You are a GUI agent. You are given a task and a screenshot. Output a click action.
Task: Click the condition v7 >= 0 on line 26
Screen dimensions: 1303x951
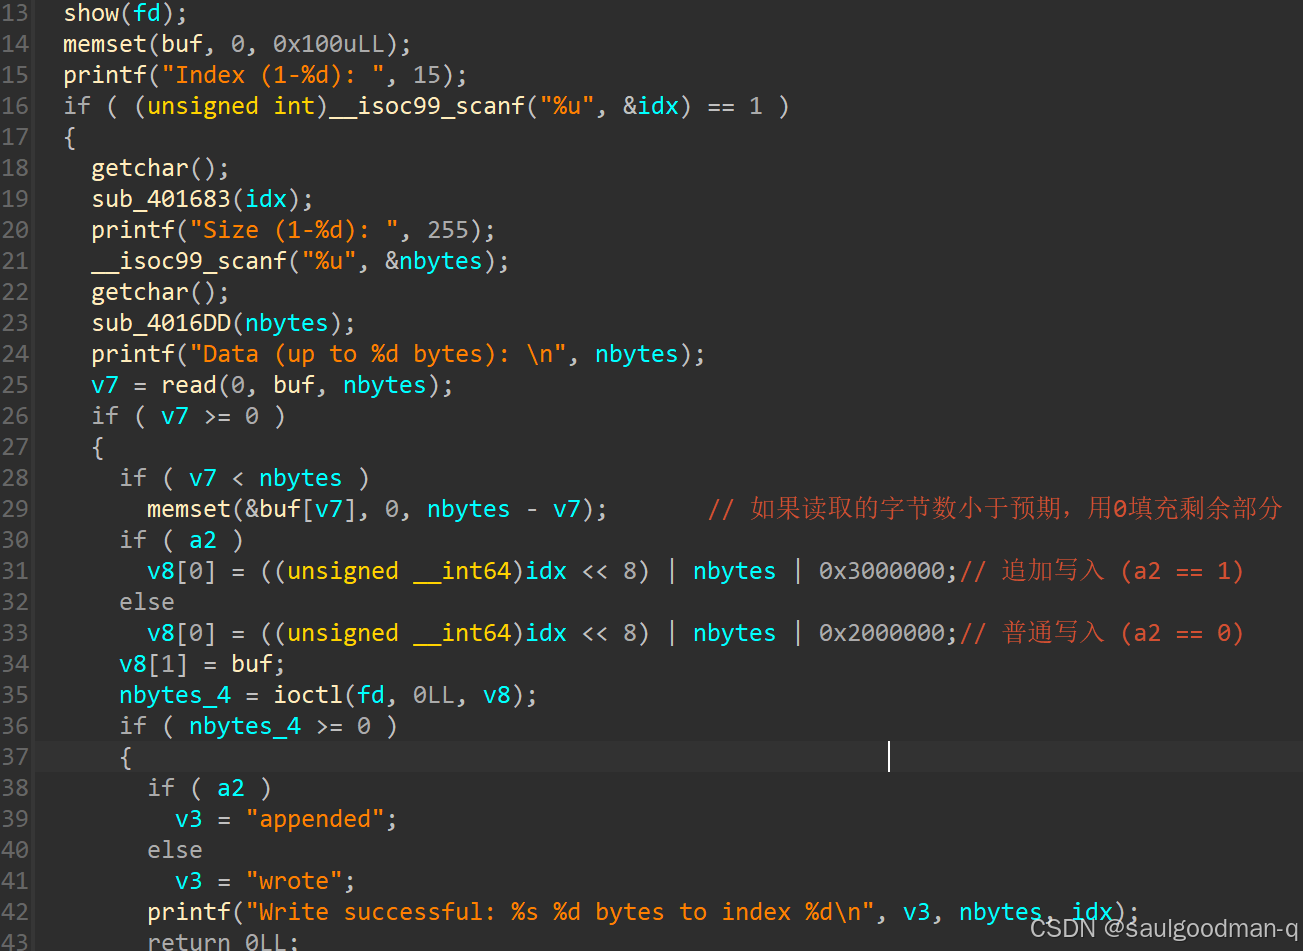[x=210, y=416]
